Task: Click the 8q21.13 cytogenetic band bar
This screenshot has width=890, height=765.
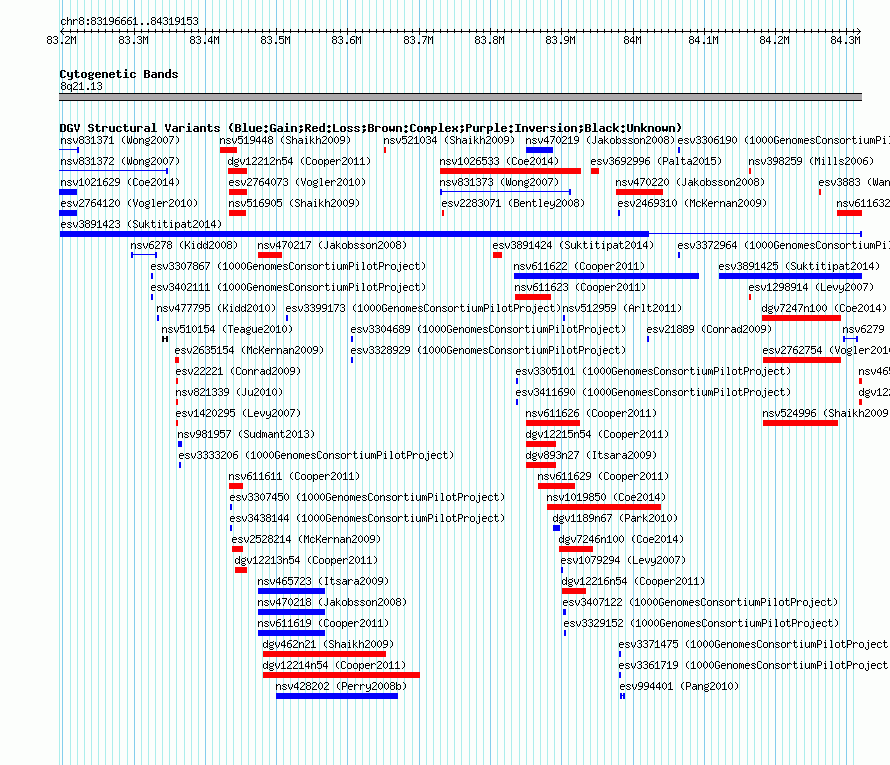Action: click(x=460, y=97)
